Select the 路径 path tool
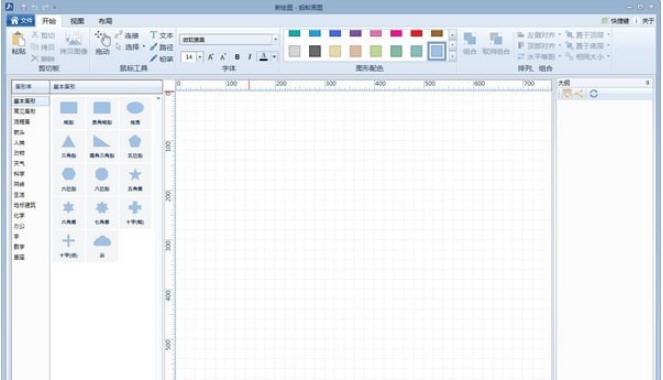 pos(162,47)
